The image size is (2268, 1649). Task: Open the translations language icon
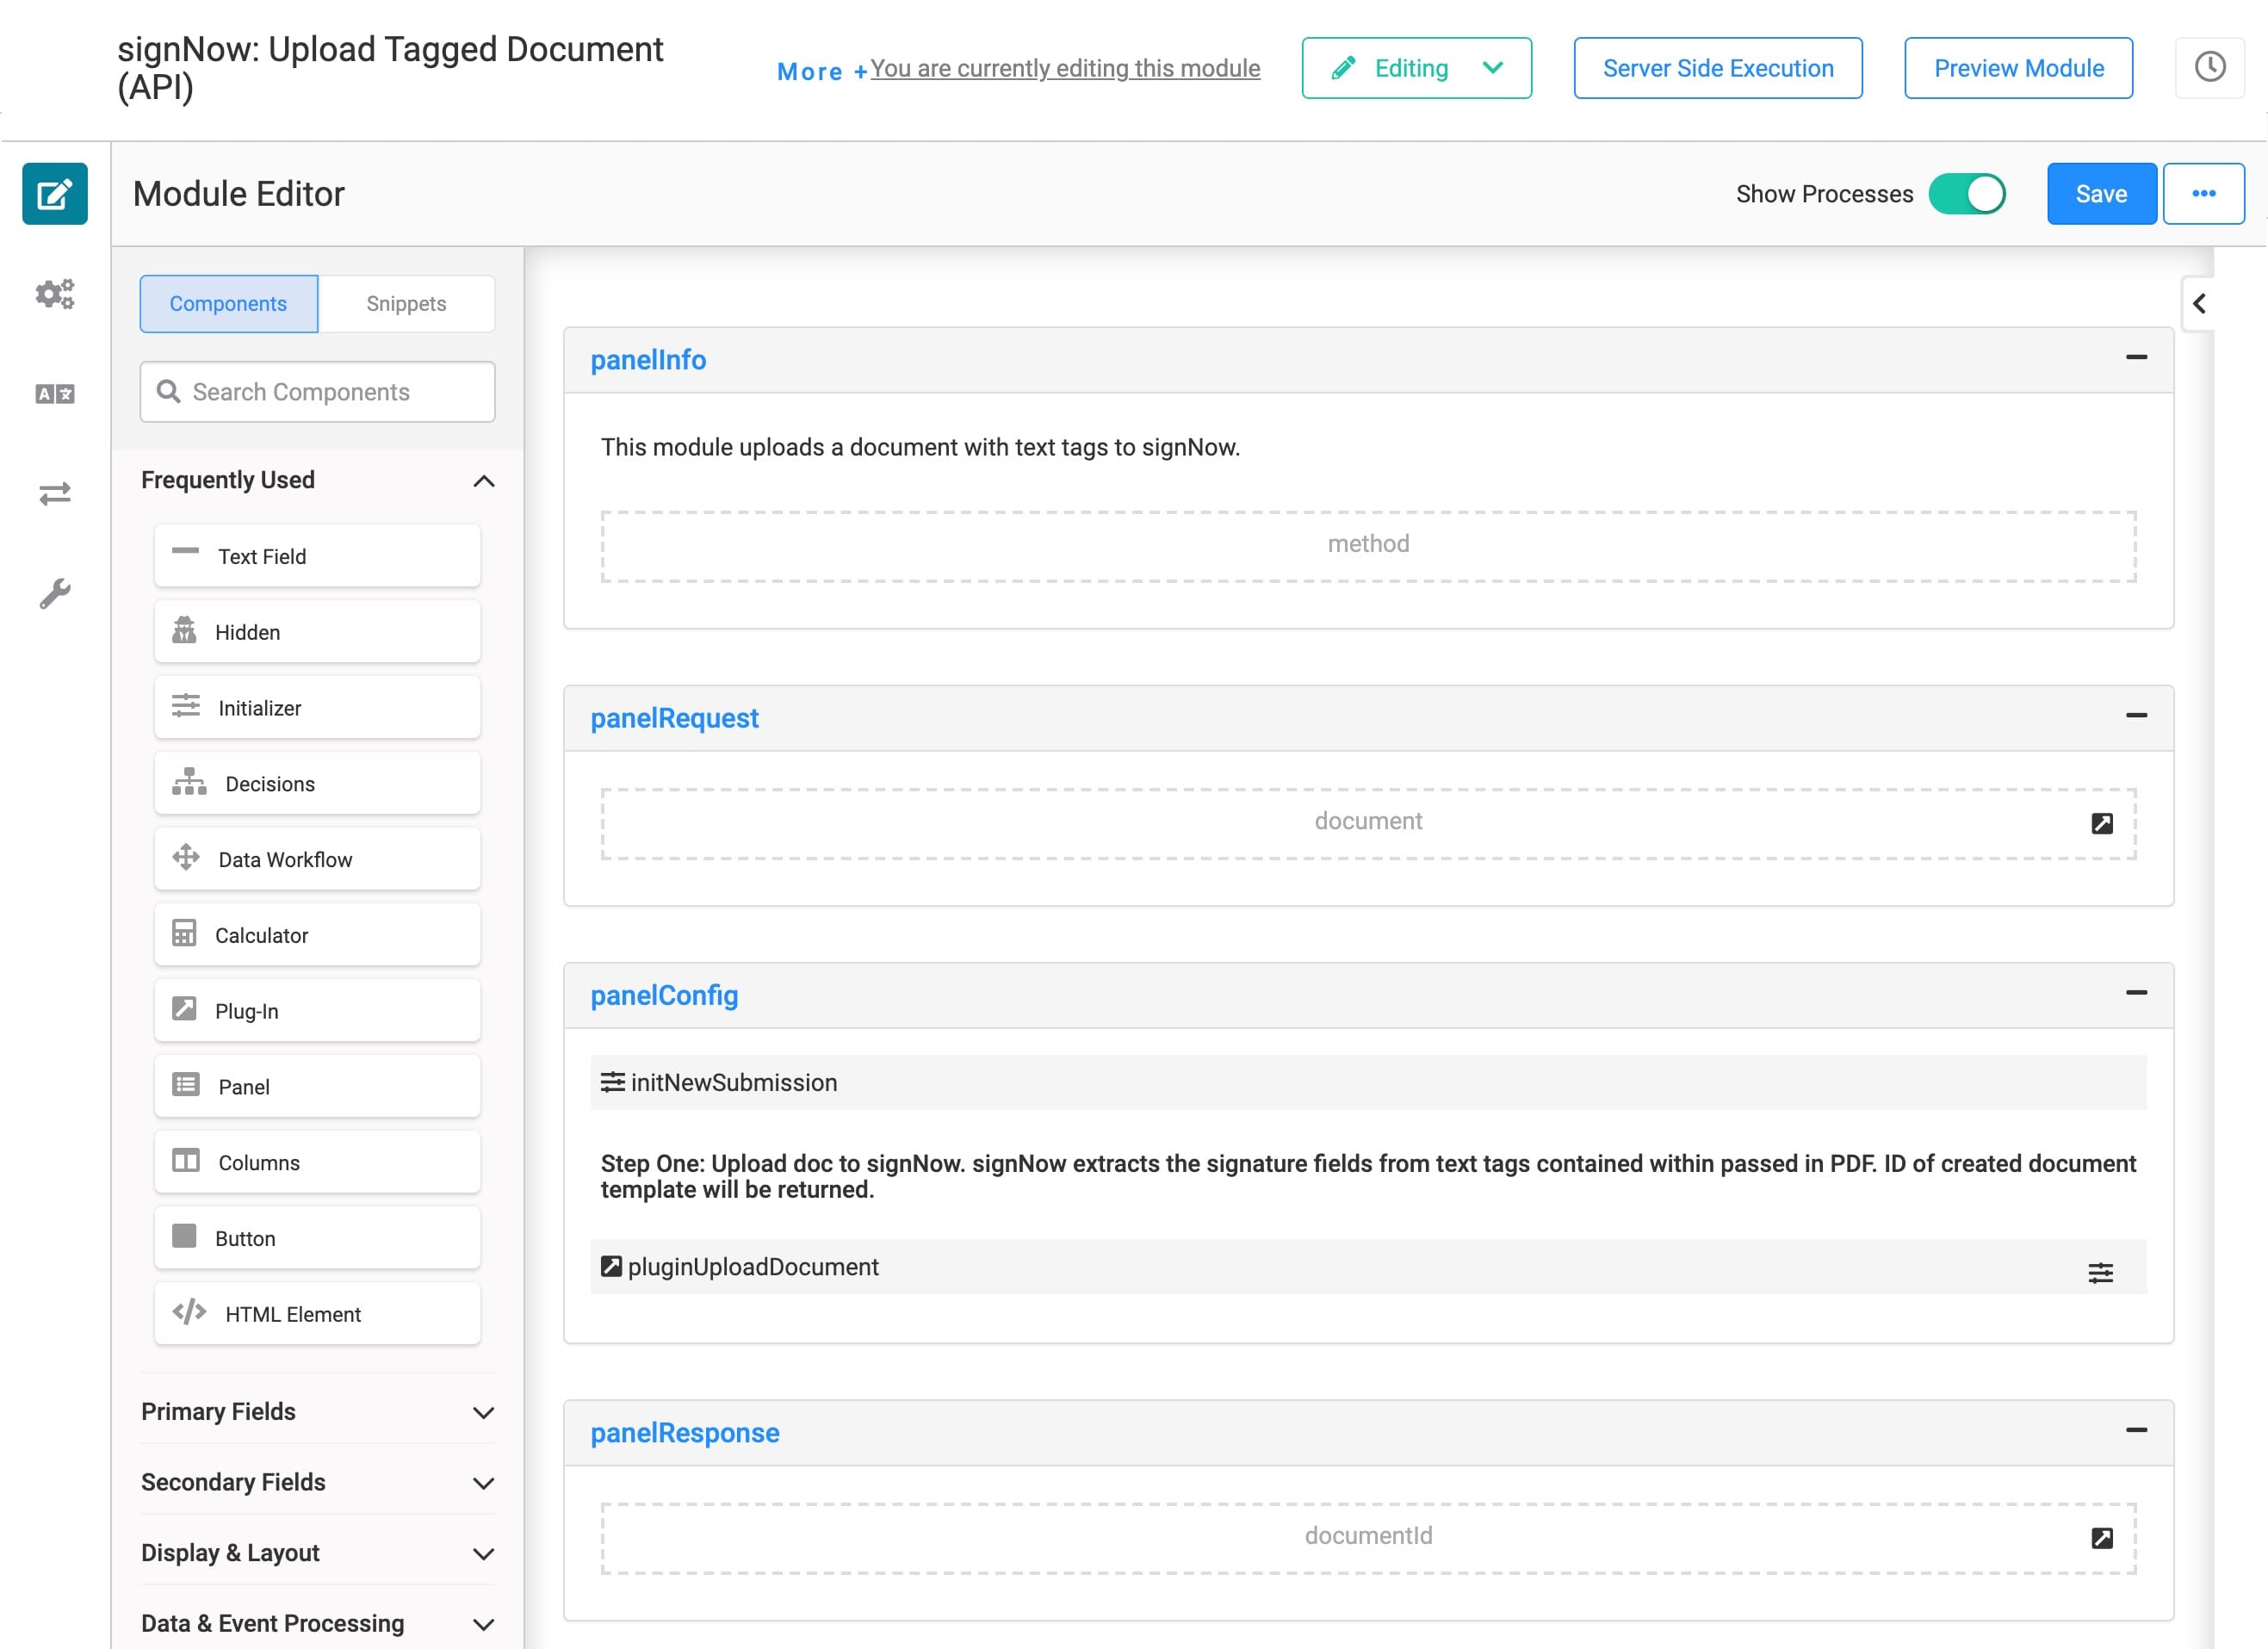55,394
